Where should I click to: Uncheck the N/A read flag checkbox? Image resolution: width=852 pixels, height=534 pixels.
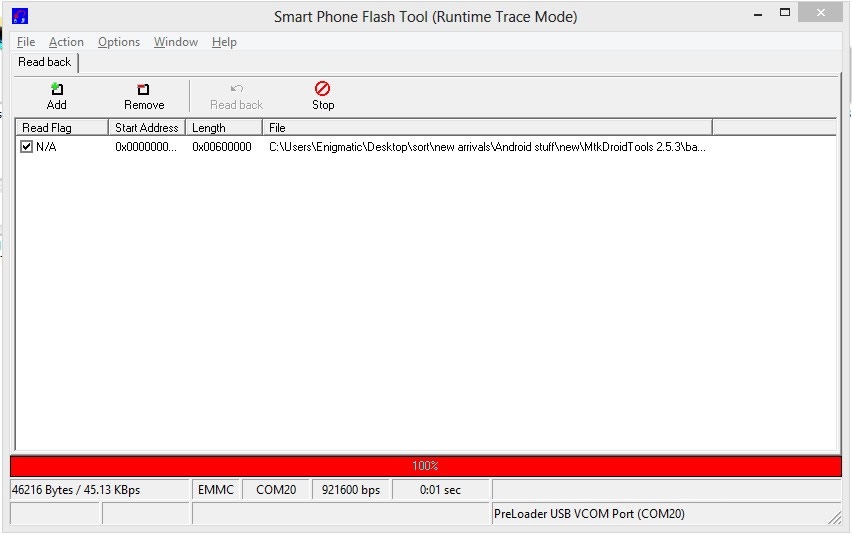tap(26, 146)
